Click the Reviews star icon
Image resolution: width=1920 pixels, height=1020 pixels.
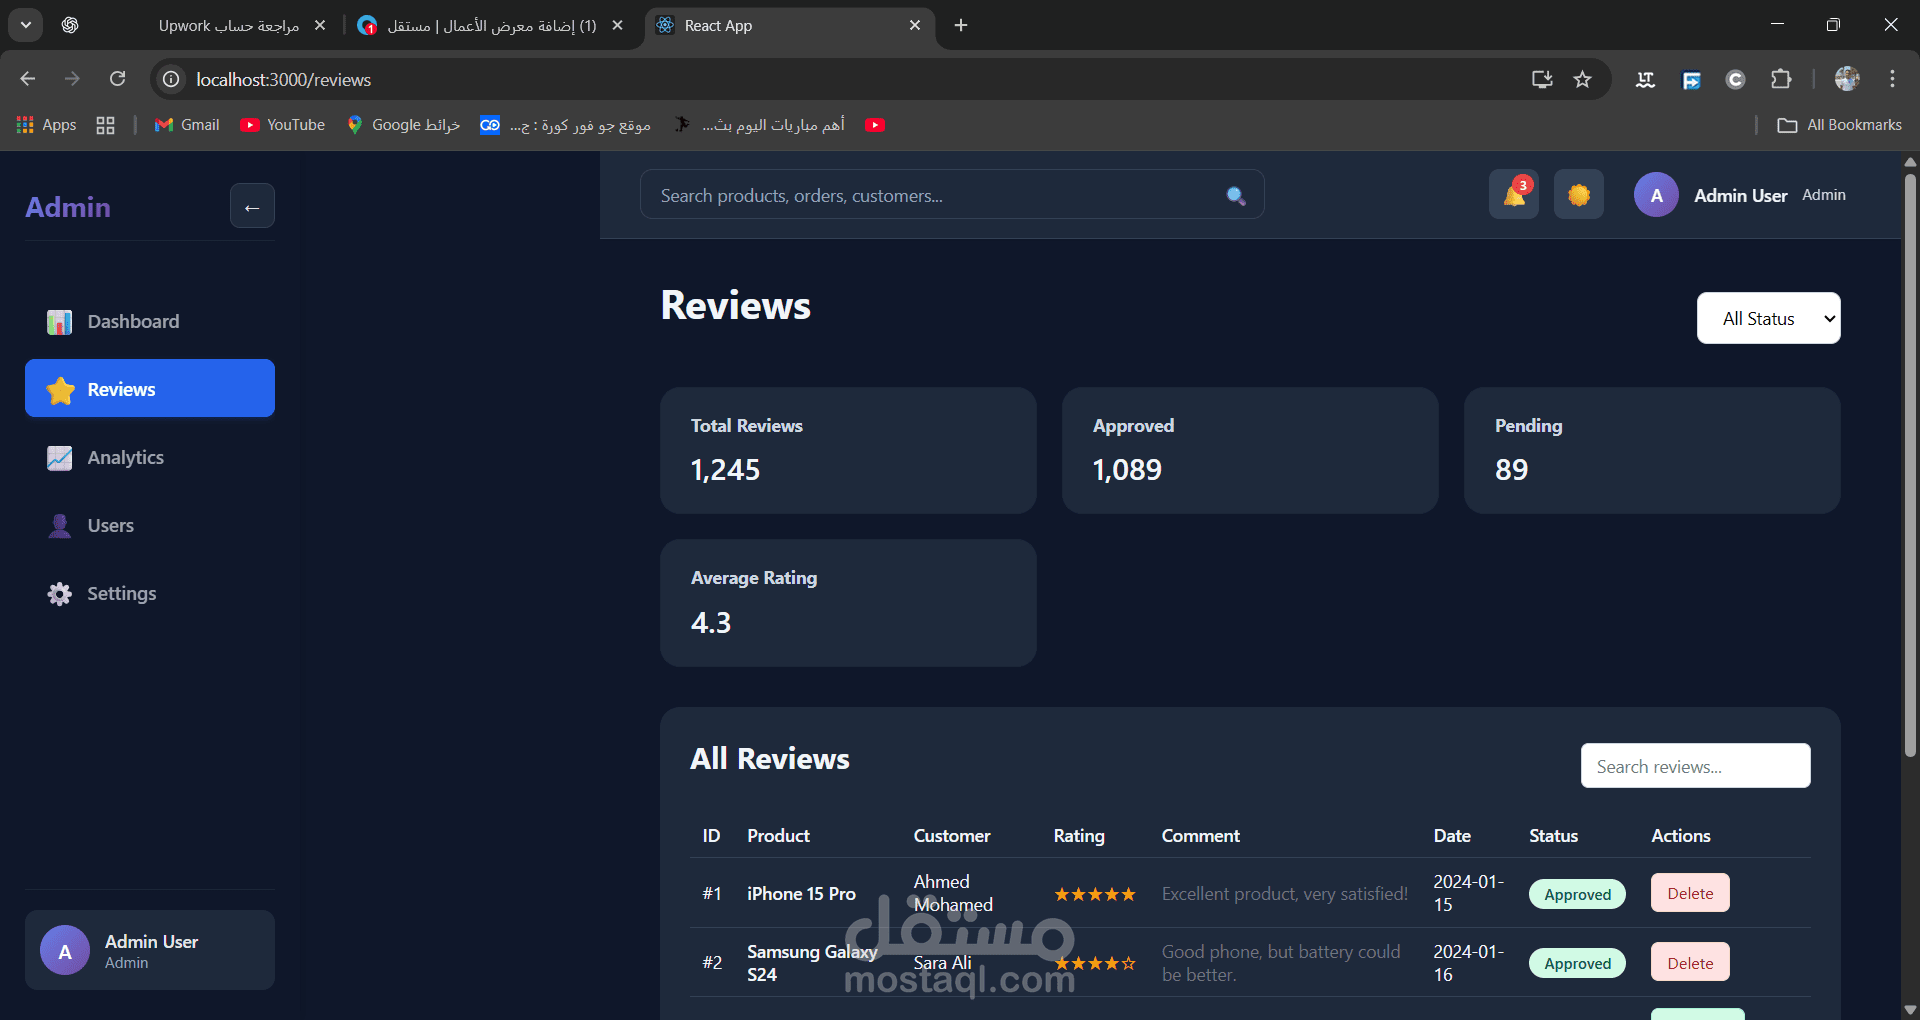click(61, 390)
